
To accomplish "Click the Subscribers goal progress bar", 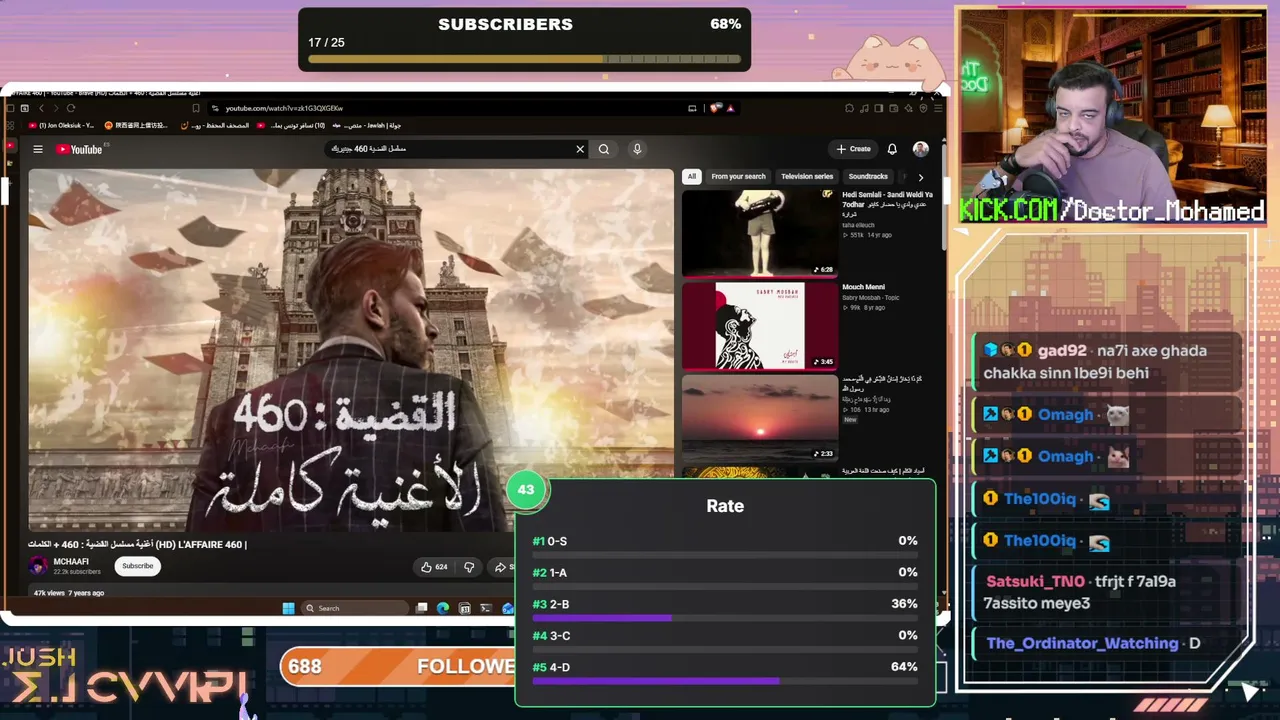I will 524,59.
